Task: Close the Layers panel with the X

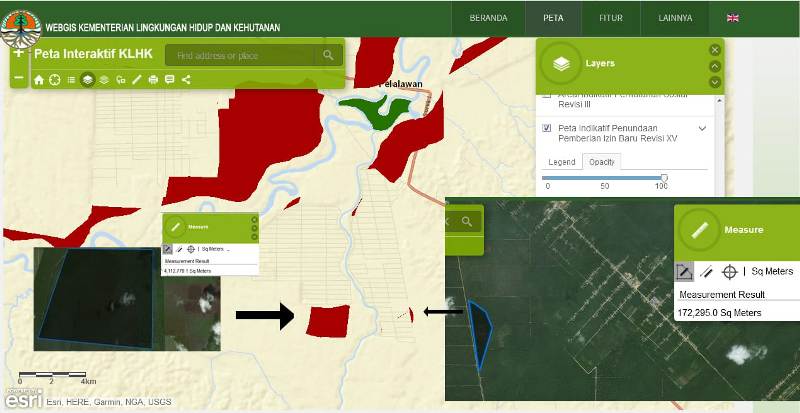Action: (x=715, y=50)
